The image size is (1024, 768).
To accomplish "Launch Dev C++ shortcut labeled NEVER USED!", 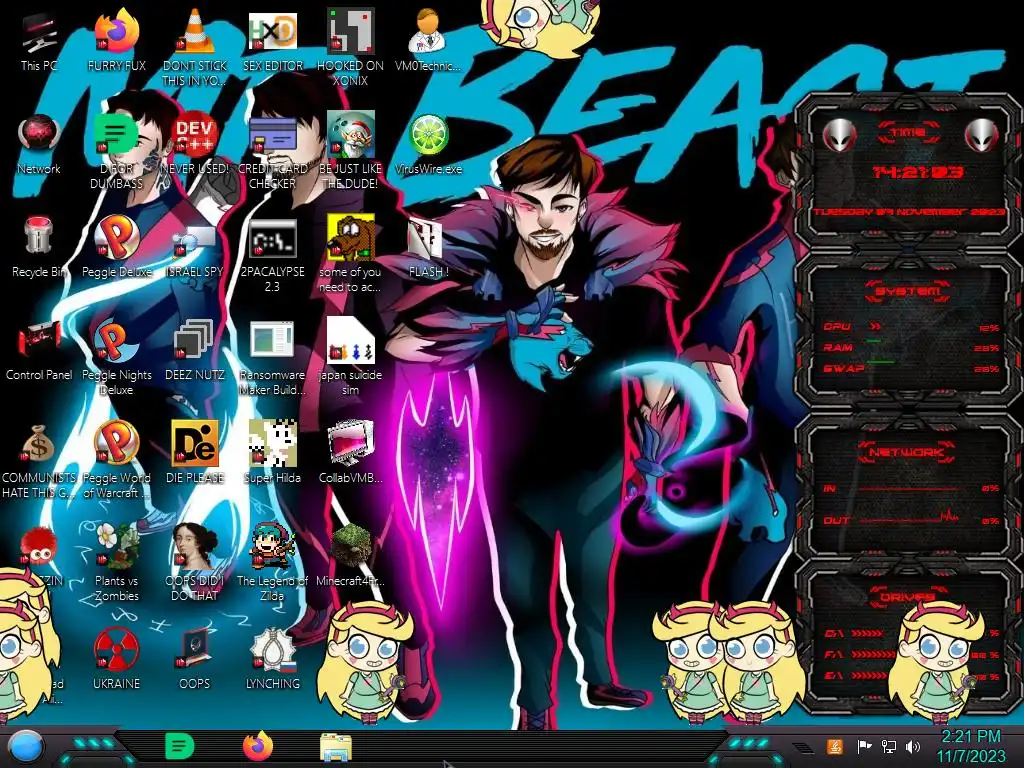I will point(195,136).
